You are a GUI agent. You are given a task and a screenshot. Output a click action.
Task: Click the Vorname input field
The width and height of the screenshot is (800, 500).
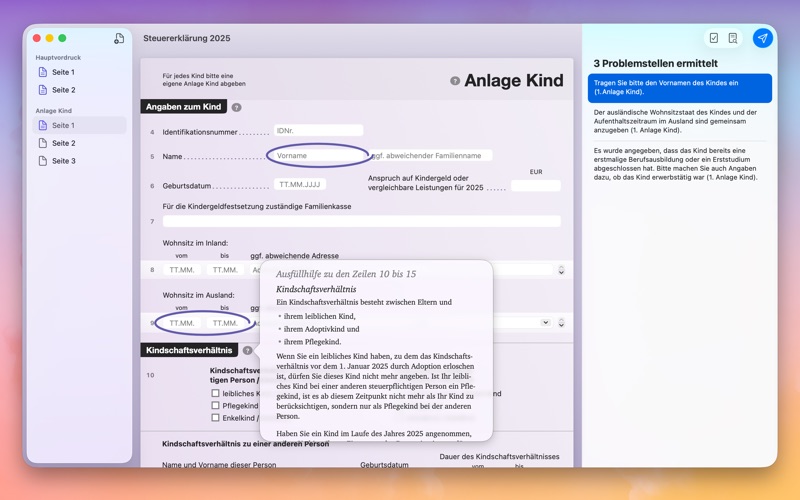pos(318,156)
